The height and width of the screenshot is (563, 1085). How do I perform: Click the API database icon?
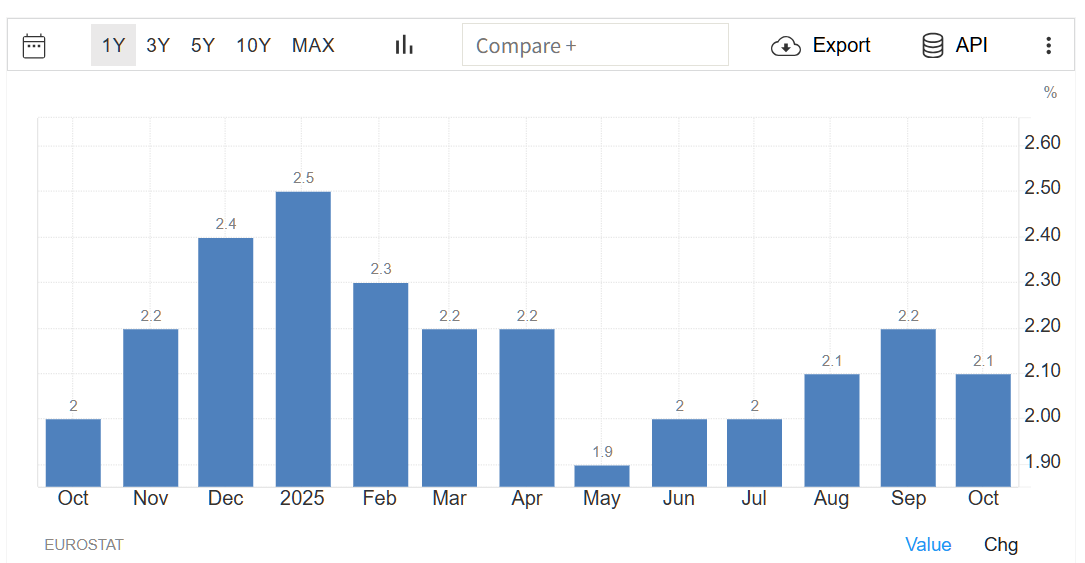tap(932, 46)
